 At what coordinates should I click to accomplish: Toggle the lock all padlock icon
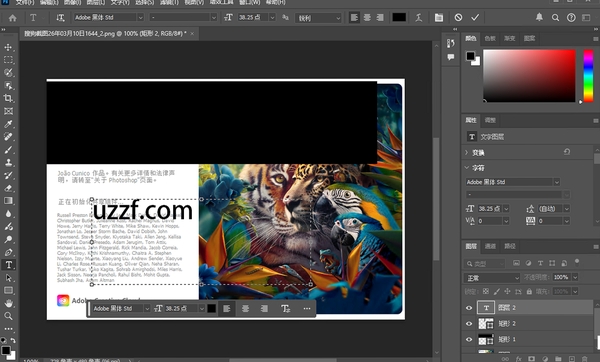coord(529,292)
